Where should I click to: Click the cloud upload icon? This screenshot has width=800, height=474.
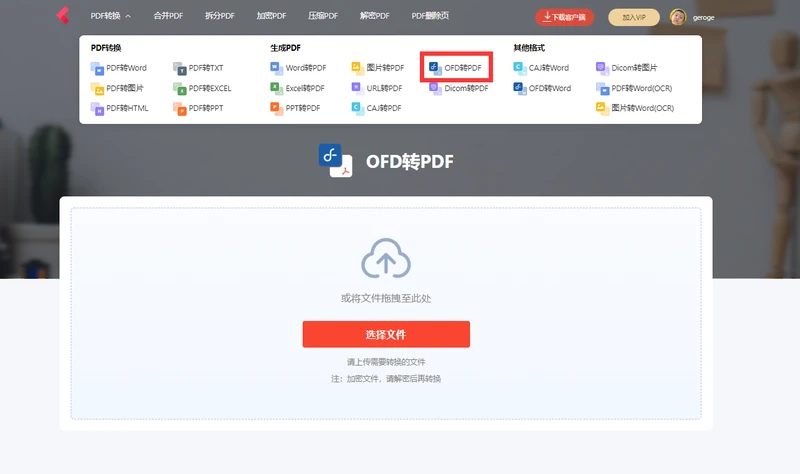(386, 258)
